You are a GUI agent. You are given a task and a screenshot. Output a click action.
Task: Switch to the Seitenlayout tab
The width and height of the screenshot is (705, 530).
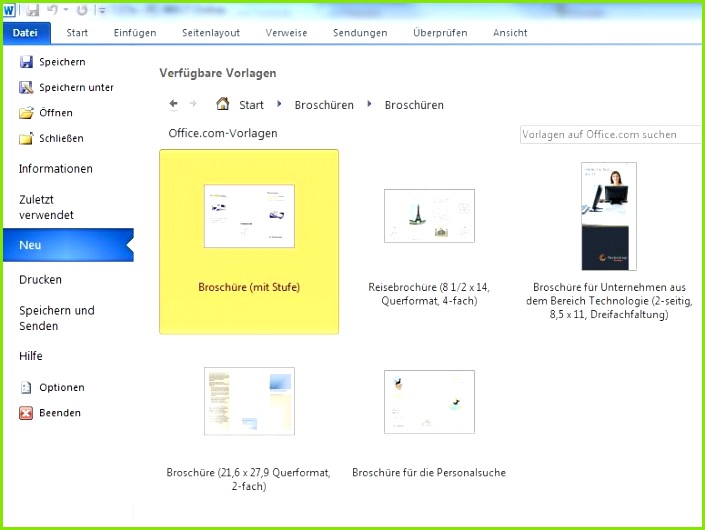pos(211,33)
